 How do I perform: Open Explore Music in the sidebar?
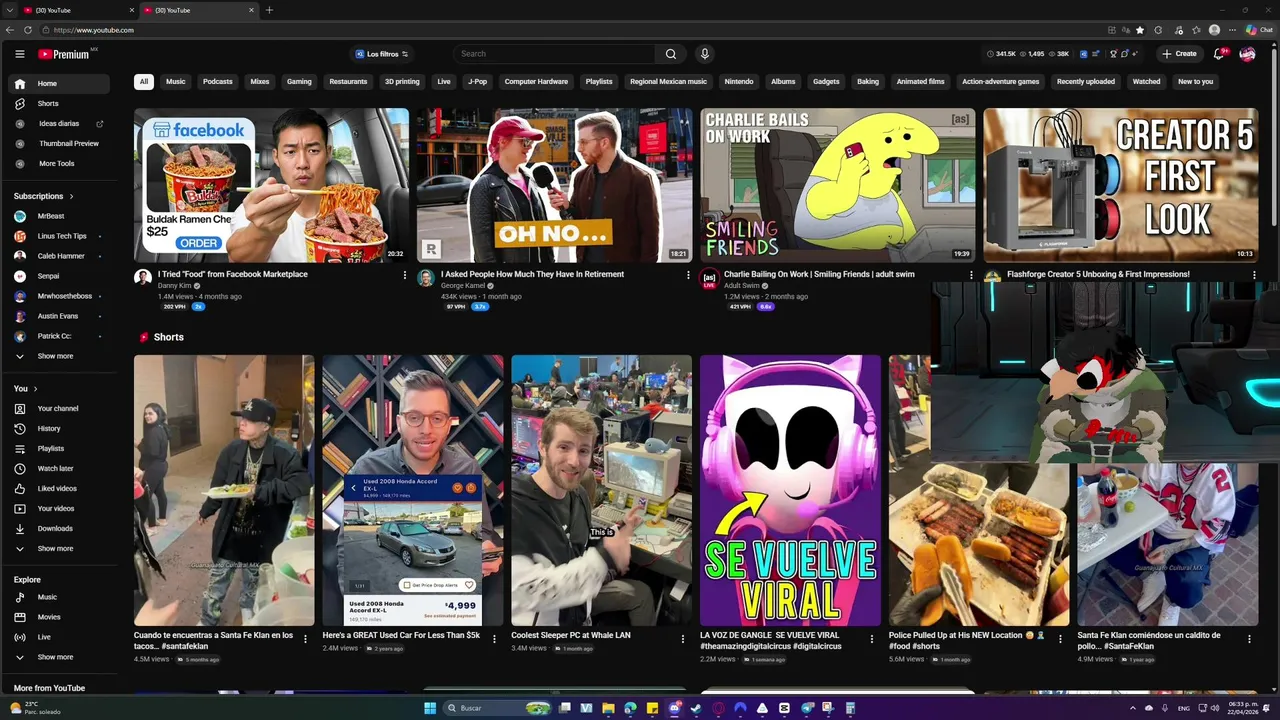60,597
